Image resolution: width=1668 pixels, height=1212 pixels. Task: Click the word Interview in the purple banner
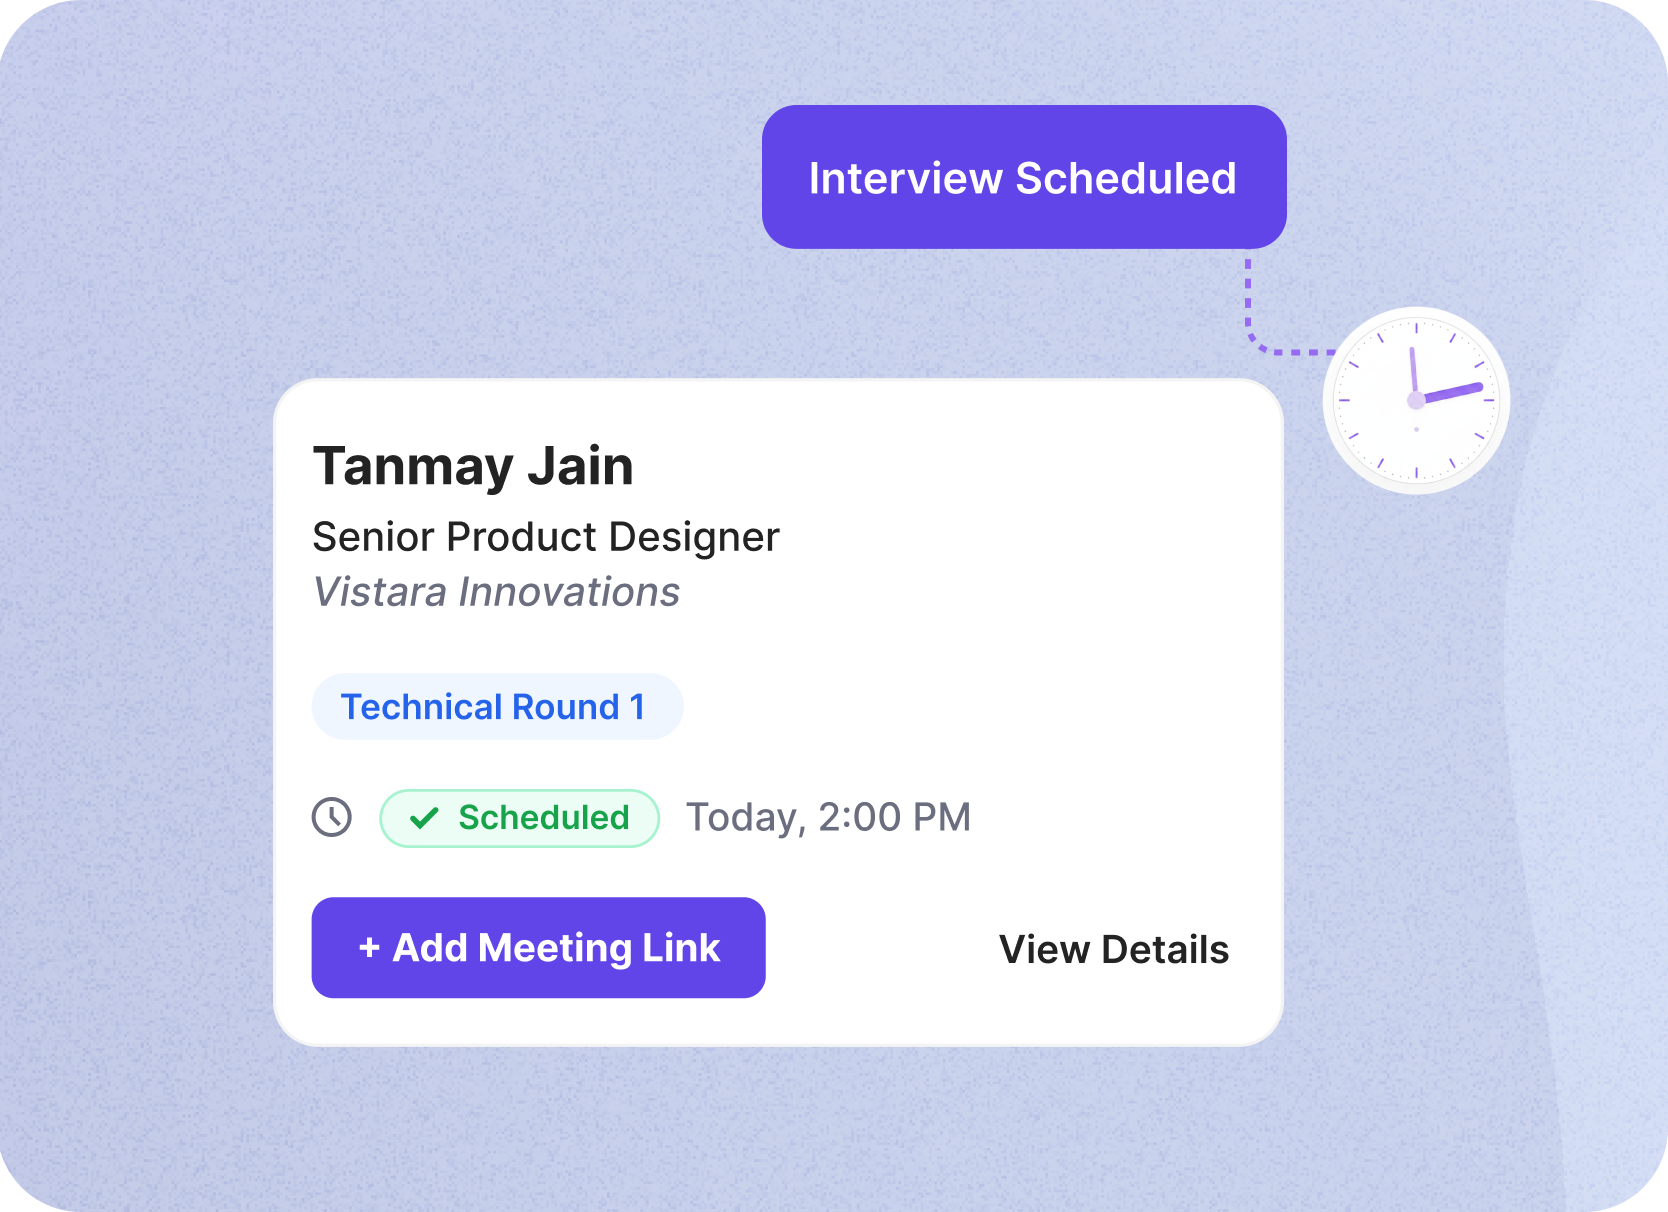coord(905,178)
